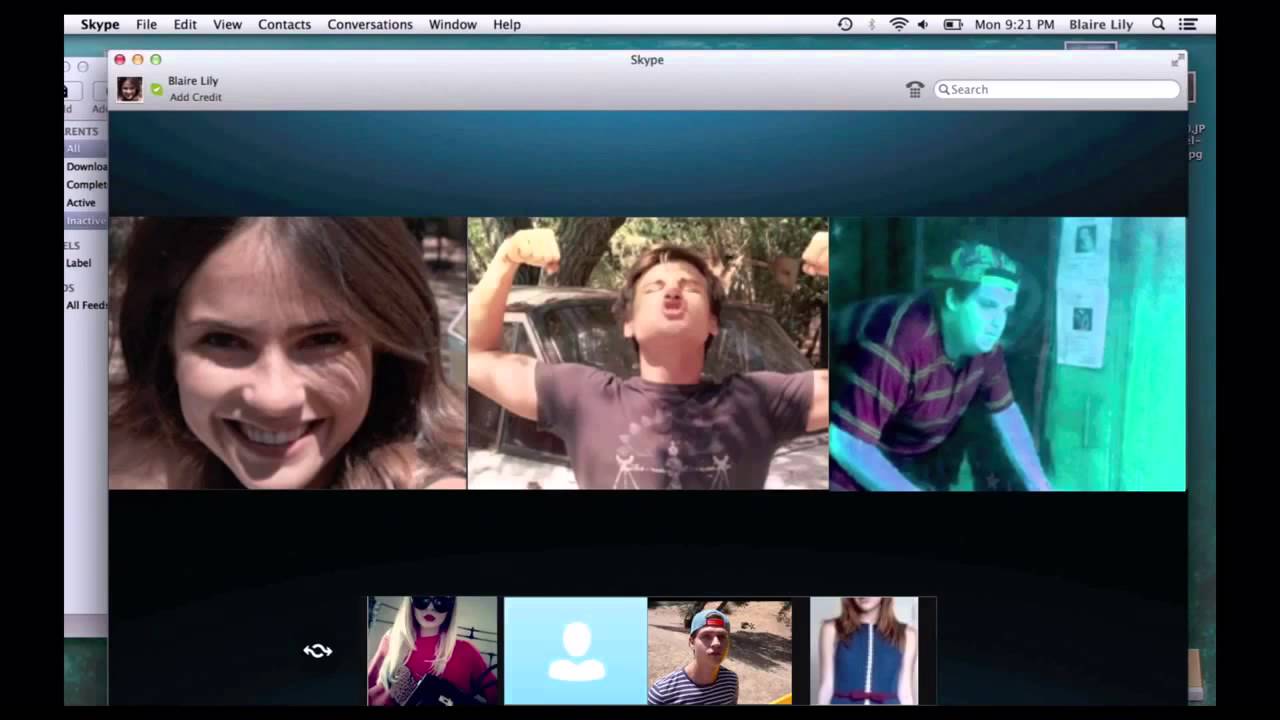This screenshot has width=1280, height=720.
Task: Click the Add Credit link
Action: (x=195, y=98)
